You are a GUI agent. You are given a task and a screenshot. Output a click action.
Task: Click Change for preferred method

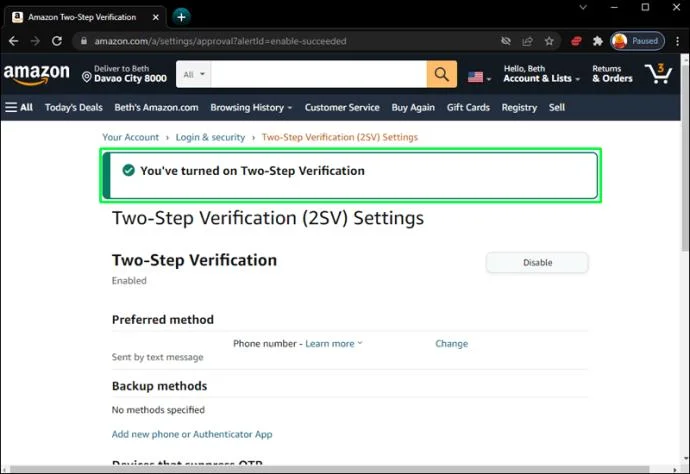pos(451,343)
